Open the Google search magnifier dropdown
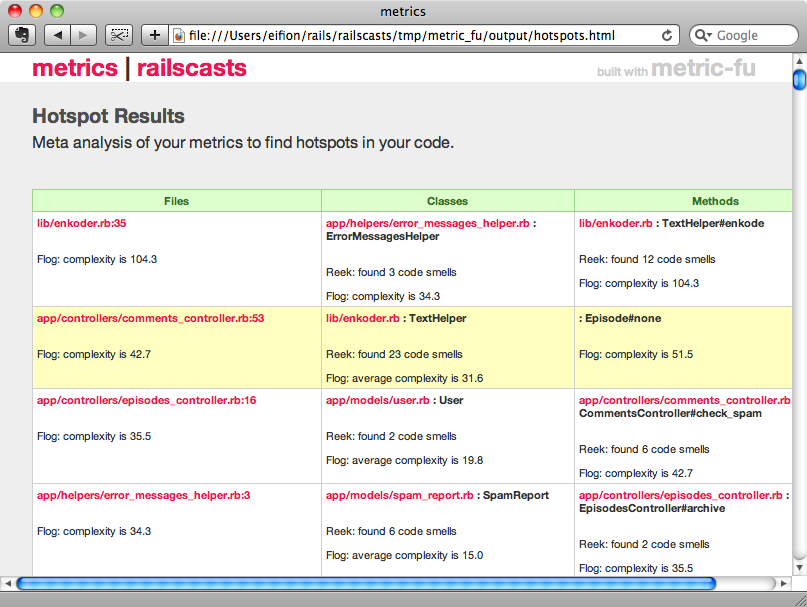 coord(703,35)
